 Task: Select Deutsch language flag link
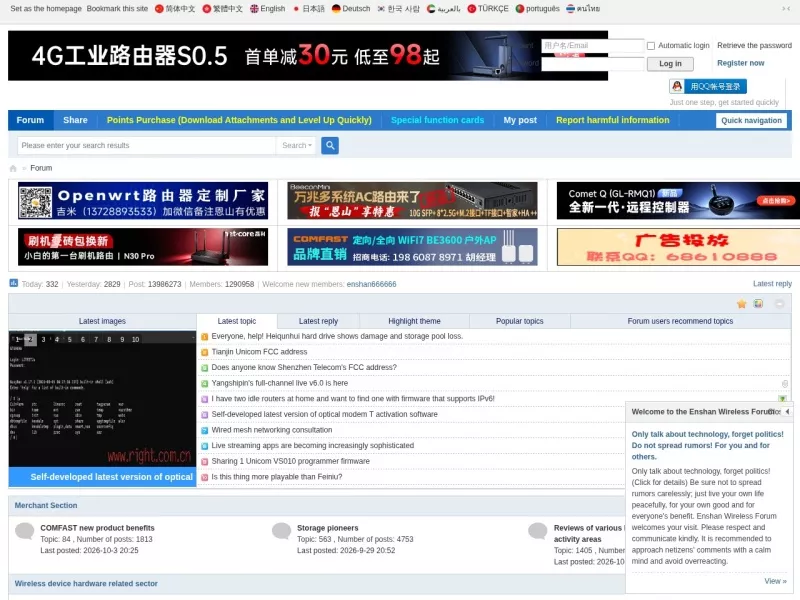click(x=351, y=9)
